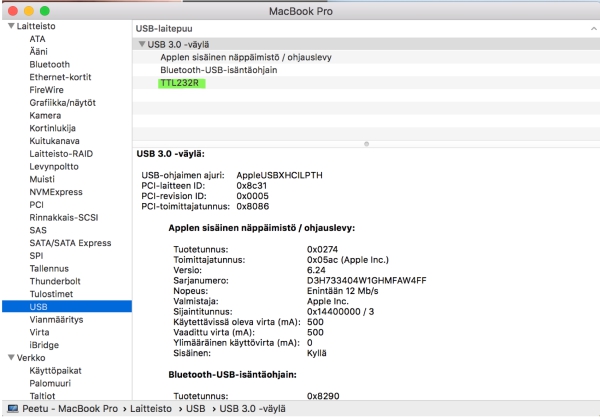Select SPI in the sidebar
Viewport: 600px width, 418px height.
point(36,256)
